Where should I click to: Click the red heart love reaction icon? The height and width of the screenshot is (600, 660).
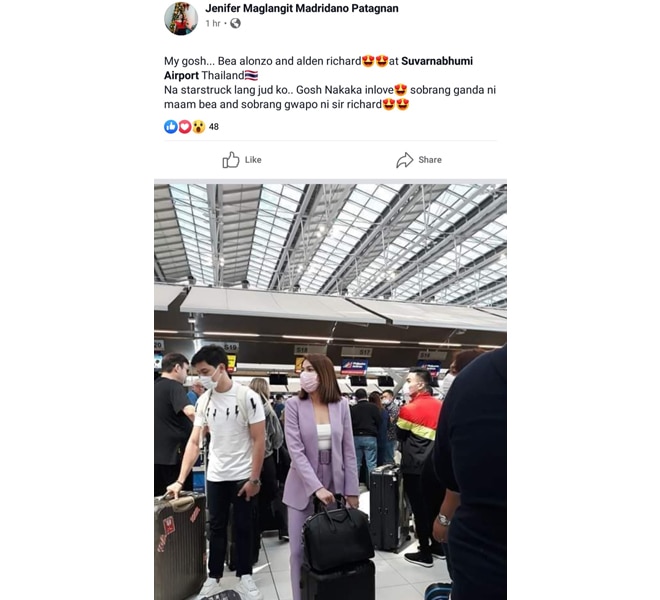tap(184, 126)
